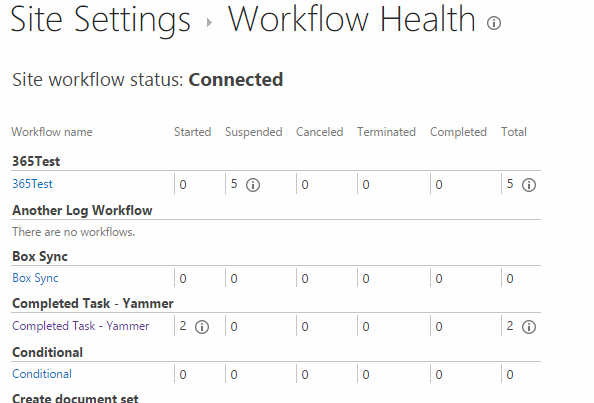Click the Completed column header

click(x=458, y=132)
